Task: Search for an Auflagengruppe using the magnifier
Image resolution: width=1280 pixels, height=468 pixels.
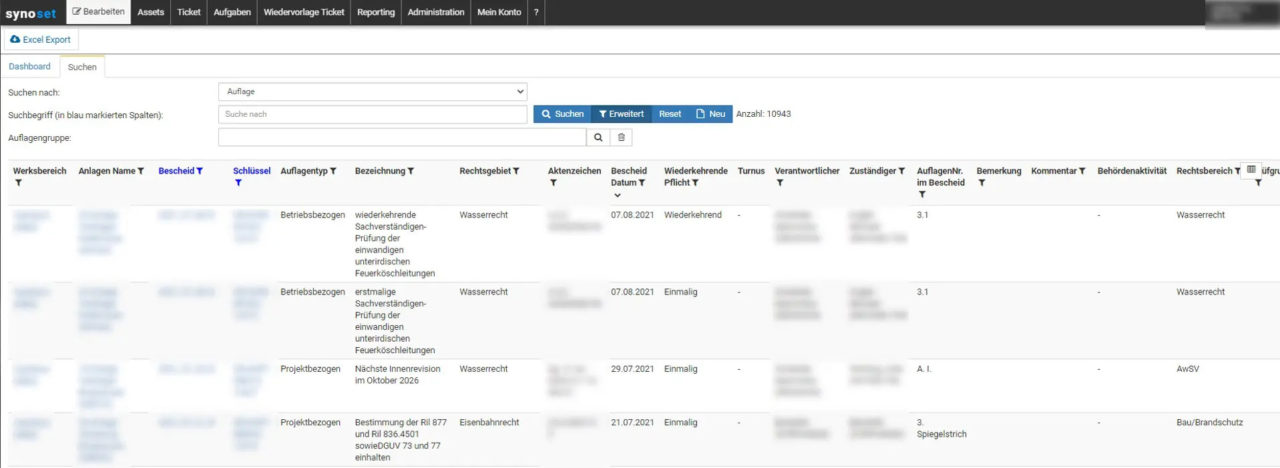Action: click(x=598, y=137)
